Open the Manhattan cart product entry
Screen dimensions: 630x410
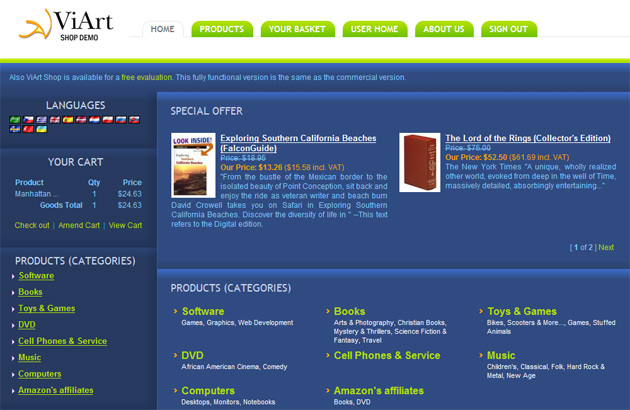point(37,194)
